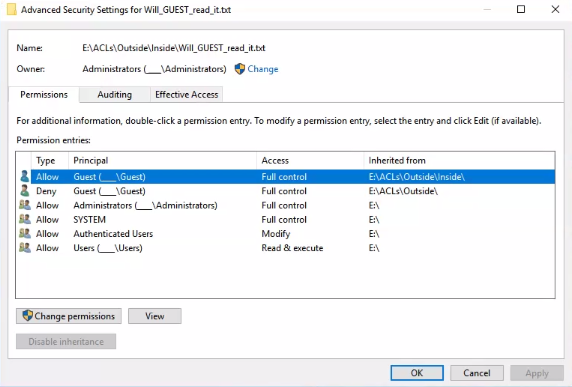This screenshot has width=572, height=387.
Task: Click the user icon of the Allow Guest entry
Action: tap(24, 176)
